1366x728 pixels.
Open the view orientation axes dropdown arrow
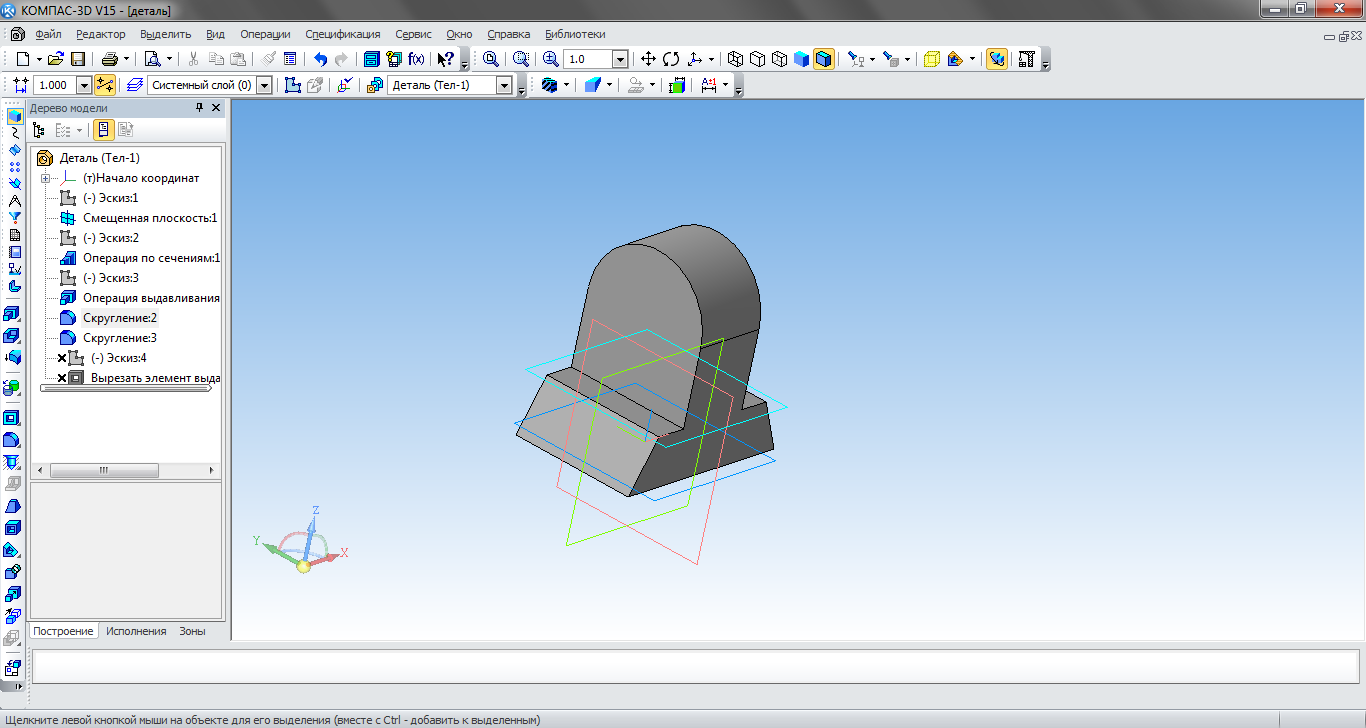[711, 60]
